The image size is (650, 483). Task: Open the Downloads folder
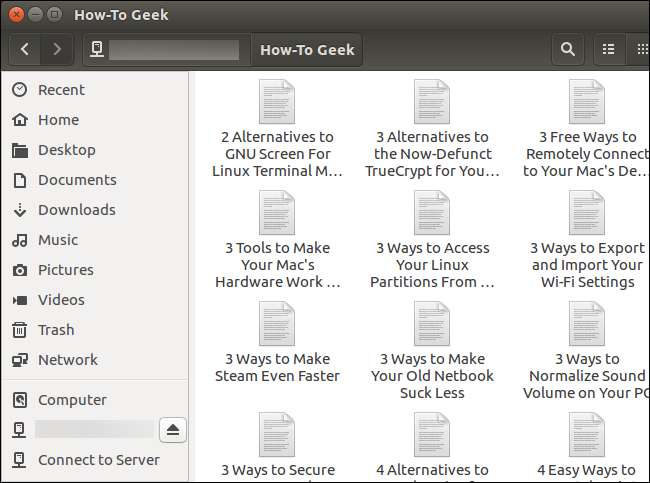click(x=76, y=210)
